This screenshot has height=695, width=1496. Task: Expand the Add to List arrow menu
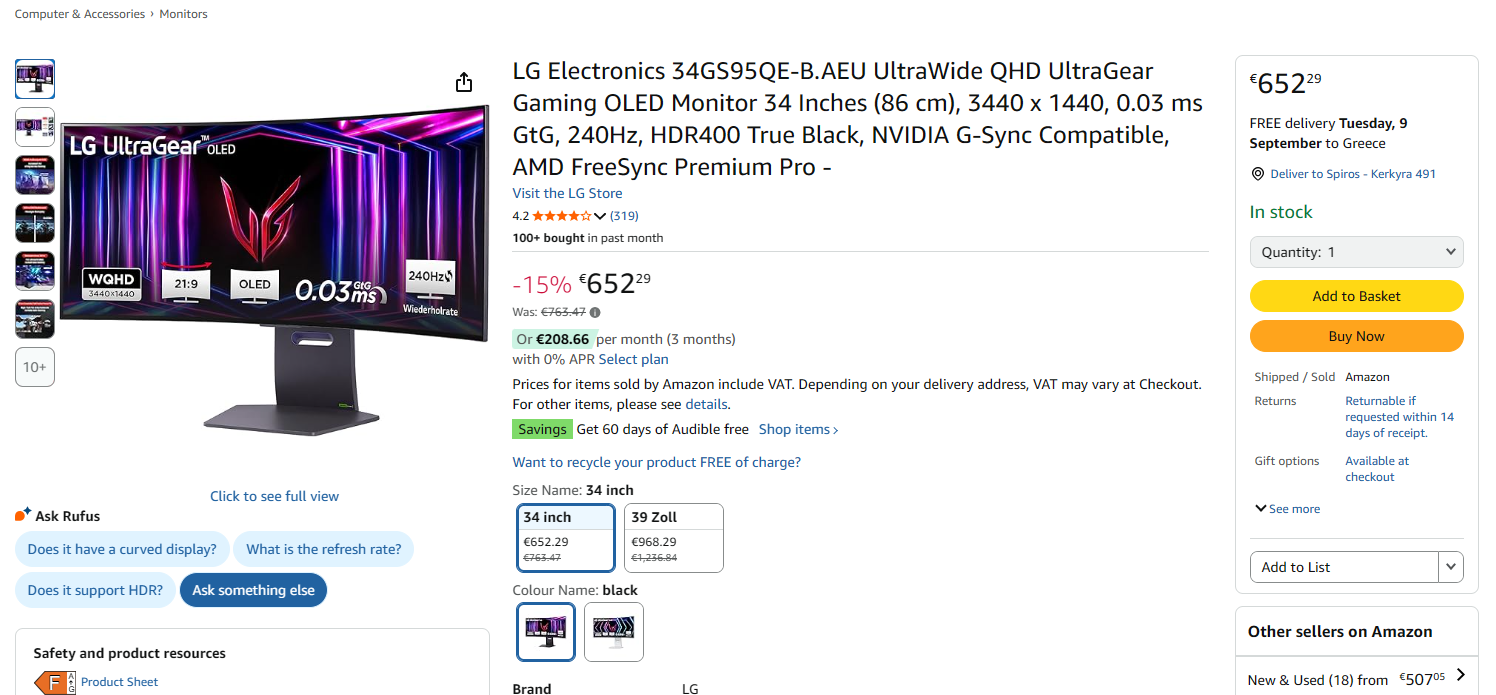(x=1451, y=567)
